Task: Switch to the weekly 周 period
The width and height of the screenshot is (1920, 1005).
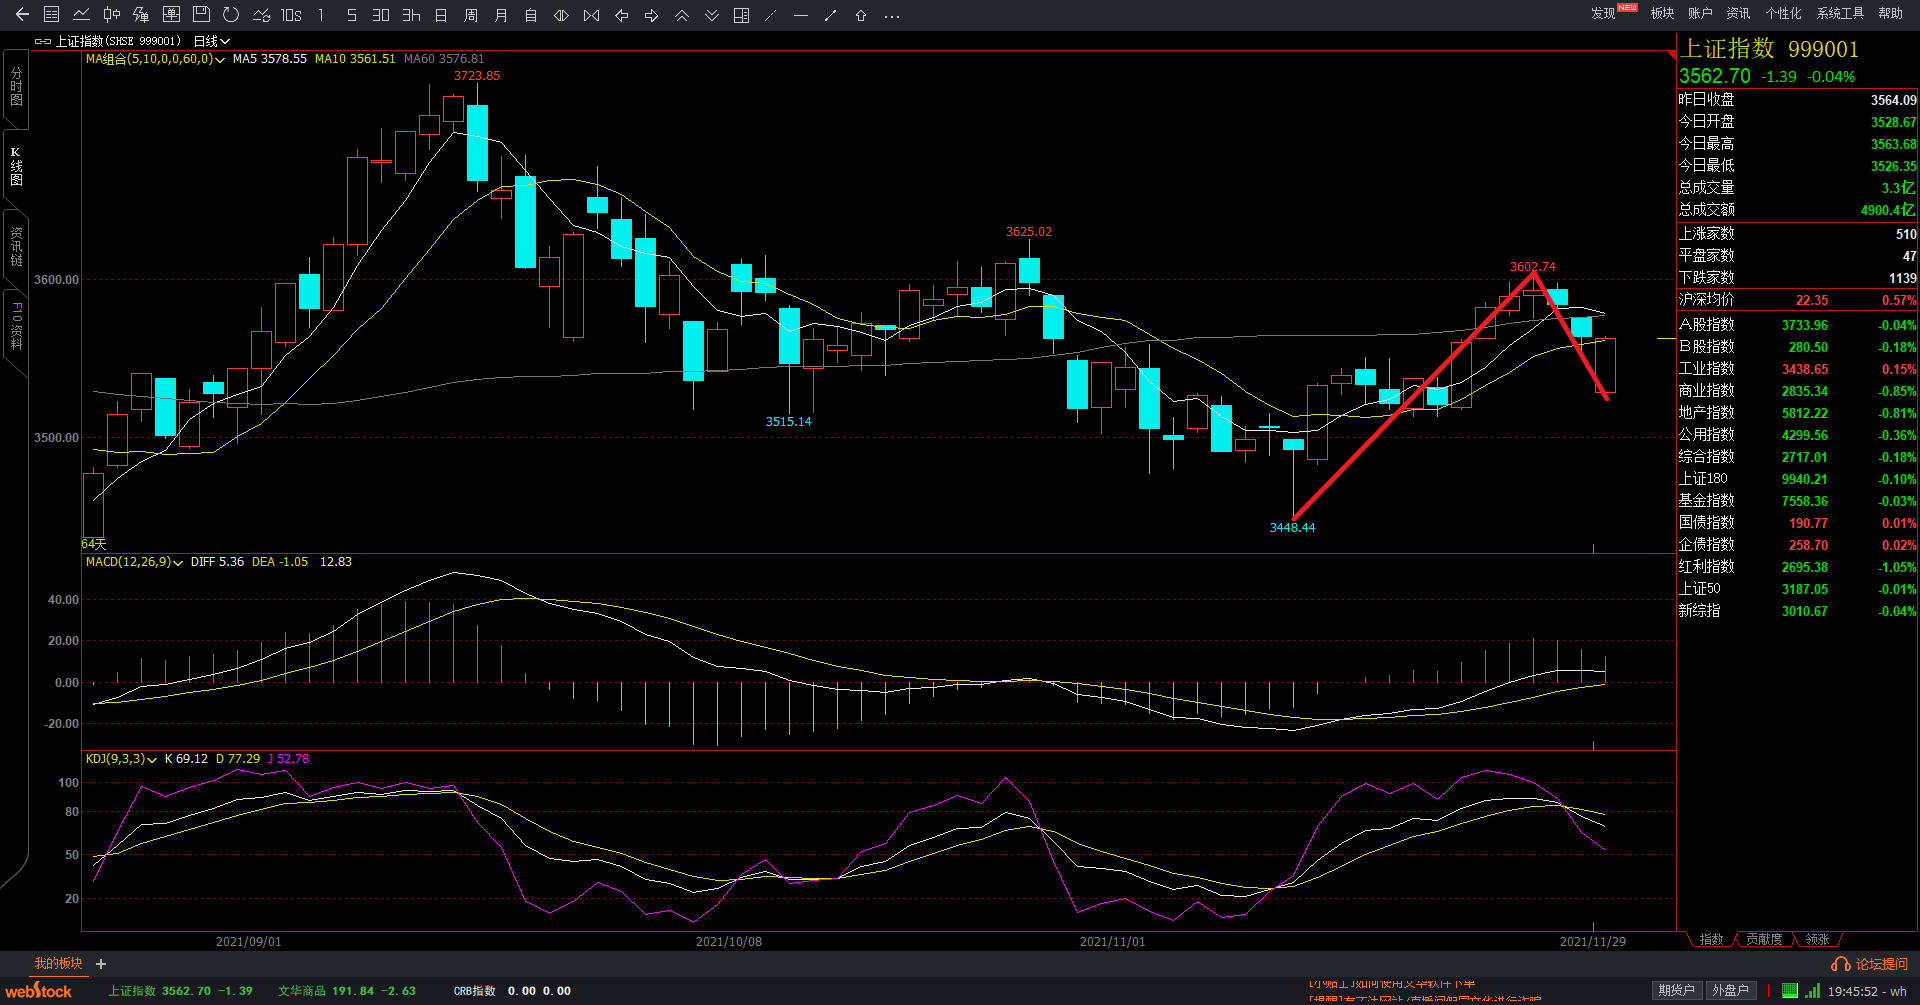Action: tap(471, 15)
